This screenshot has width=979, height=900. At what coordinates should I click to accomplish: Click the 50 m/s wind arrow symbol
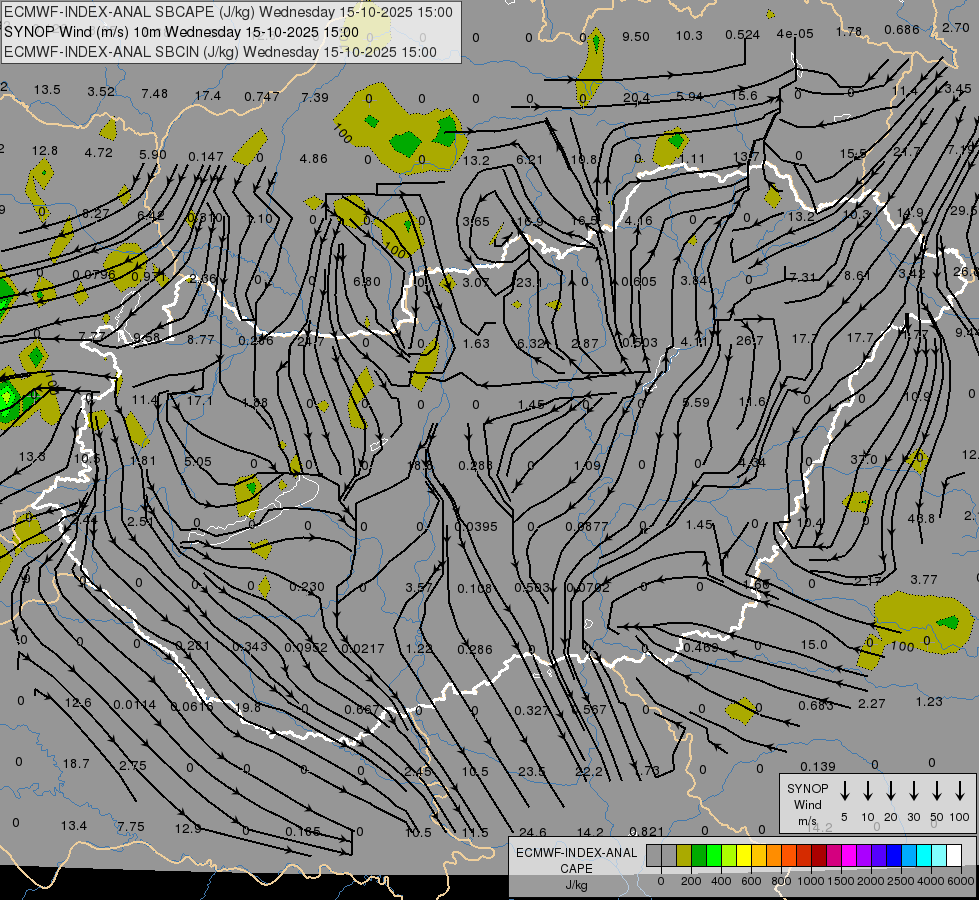(x=937, y=791)
